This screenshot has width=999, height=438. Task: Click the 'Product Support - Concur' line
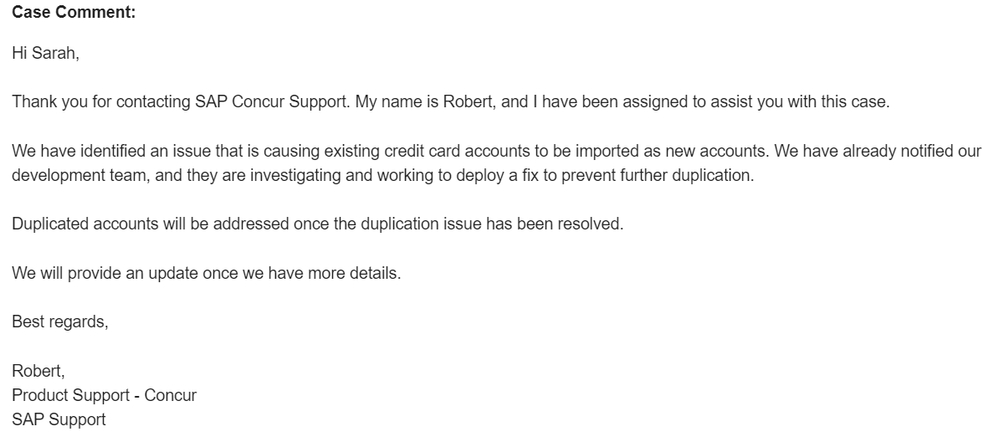click(x=104, y=395)
